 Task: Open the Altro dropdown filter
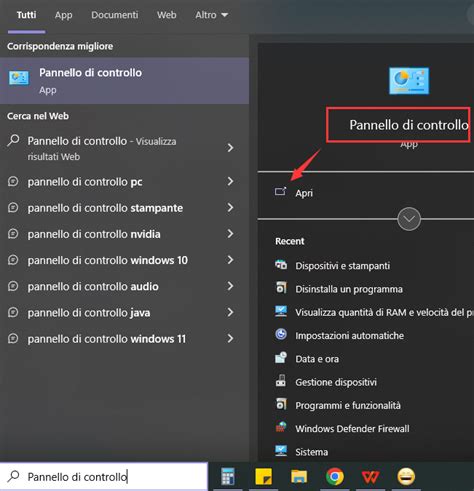click(212, 15)
